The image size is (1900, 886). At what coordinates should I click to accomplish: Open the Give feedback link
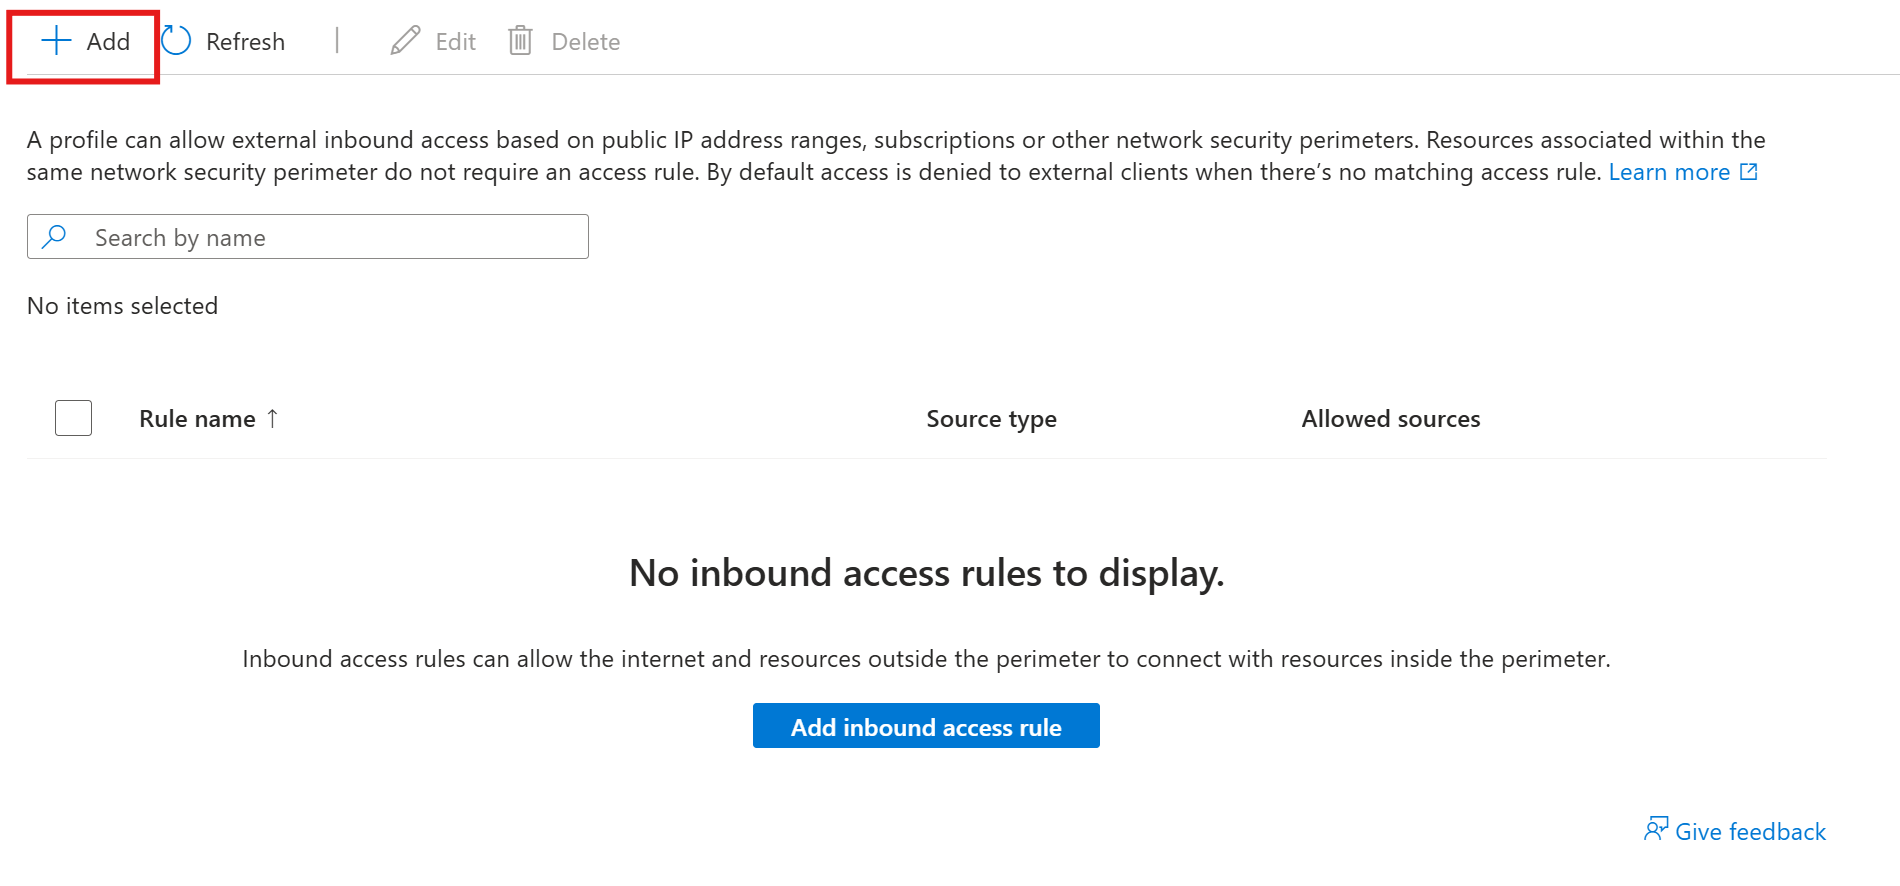1750,832
